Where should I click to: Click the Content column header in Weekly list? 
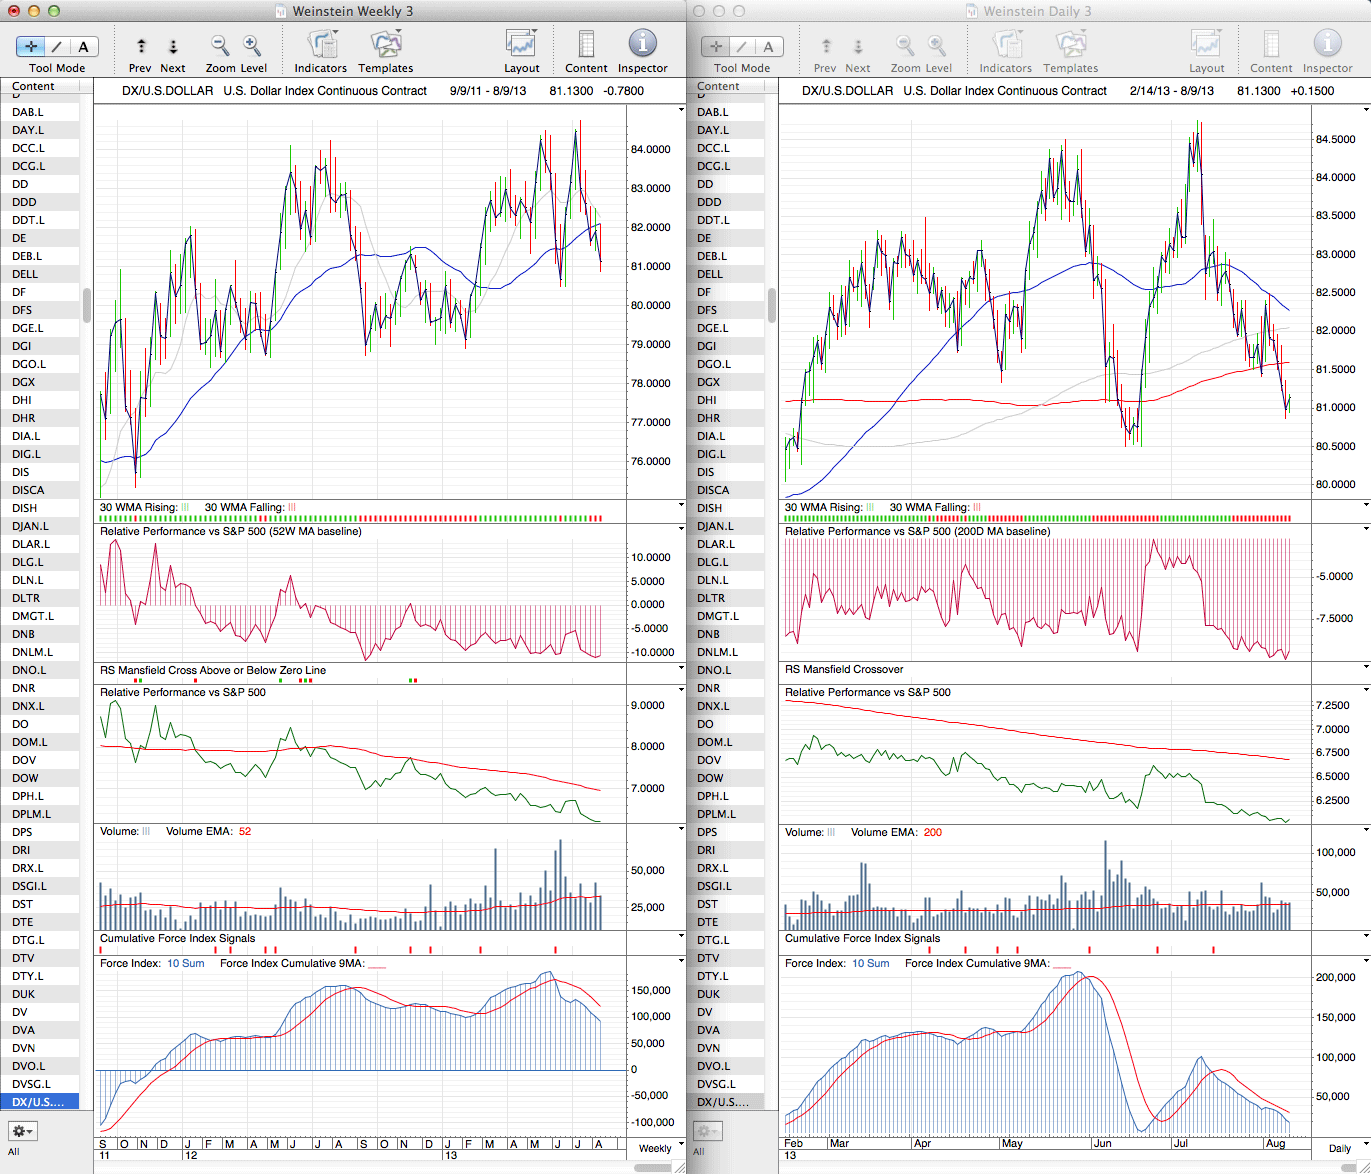coord(34,87)
